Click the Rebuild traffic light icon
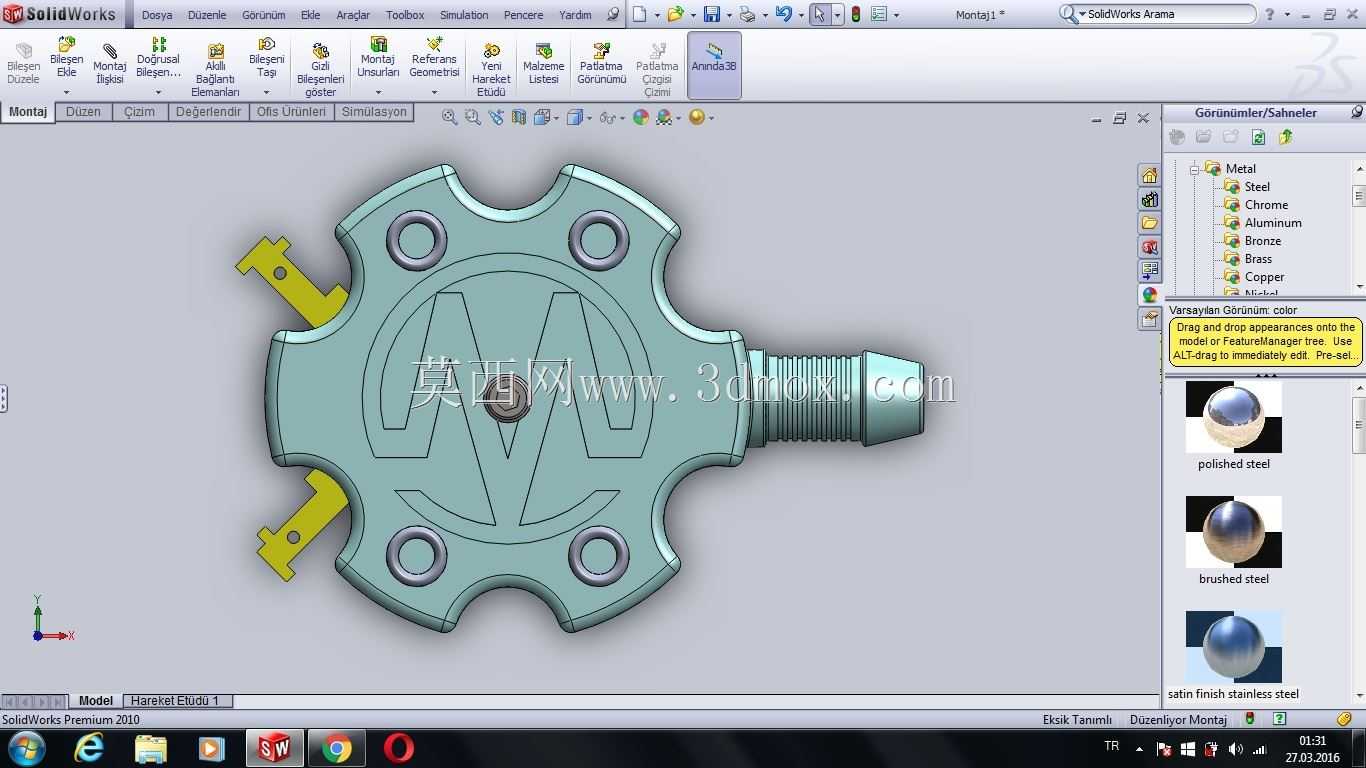This screenshot has height=768, width=1366. pos(855,14)
